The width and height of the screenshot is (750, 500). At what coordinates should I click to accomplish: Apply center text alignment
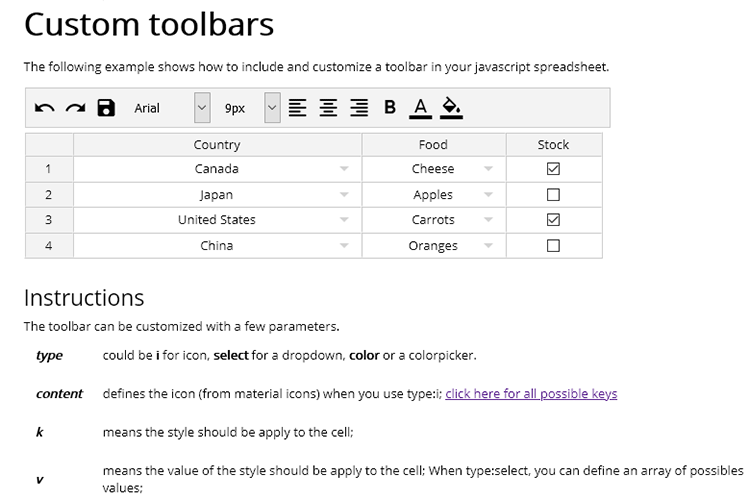pos(328,108)
